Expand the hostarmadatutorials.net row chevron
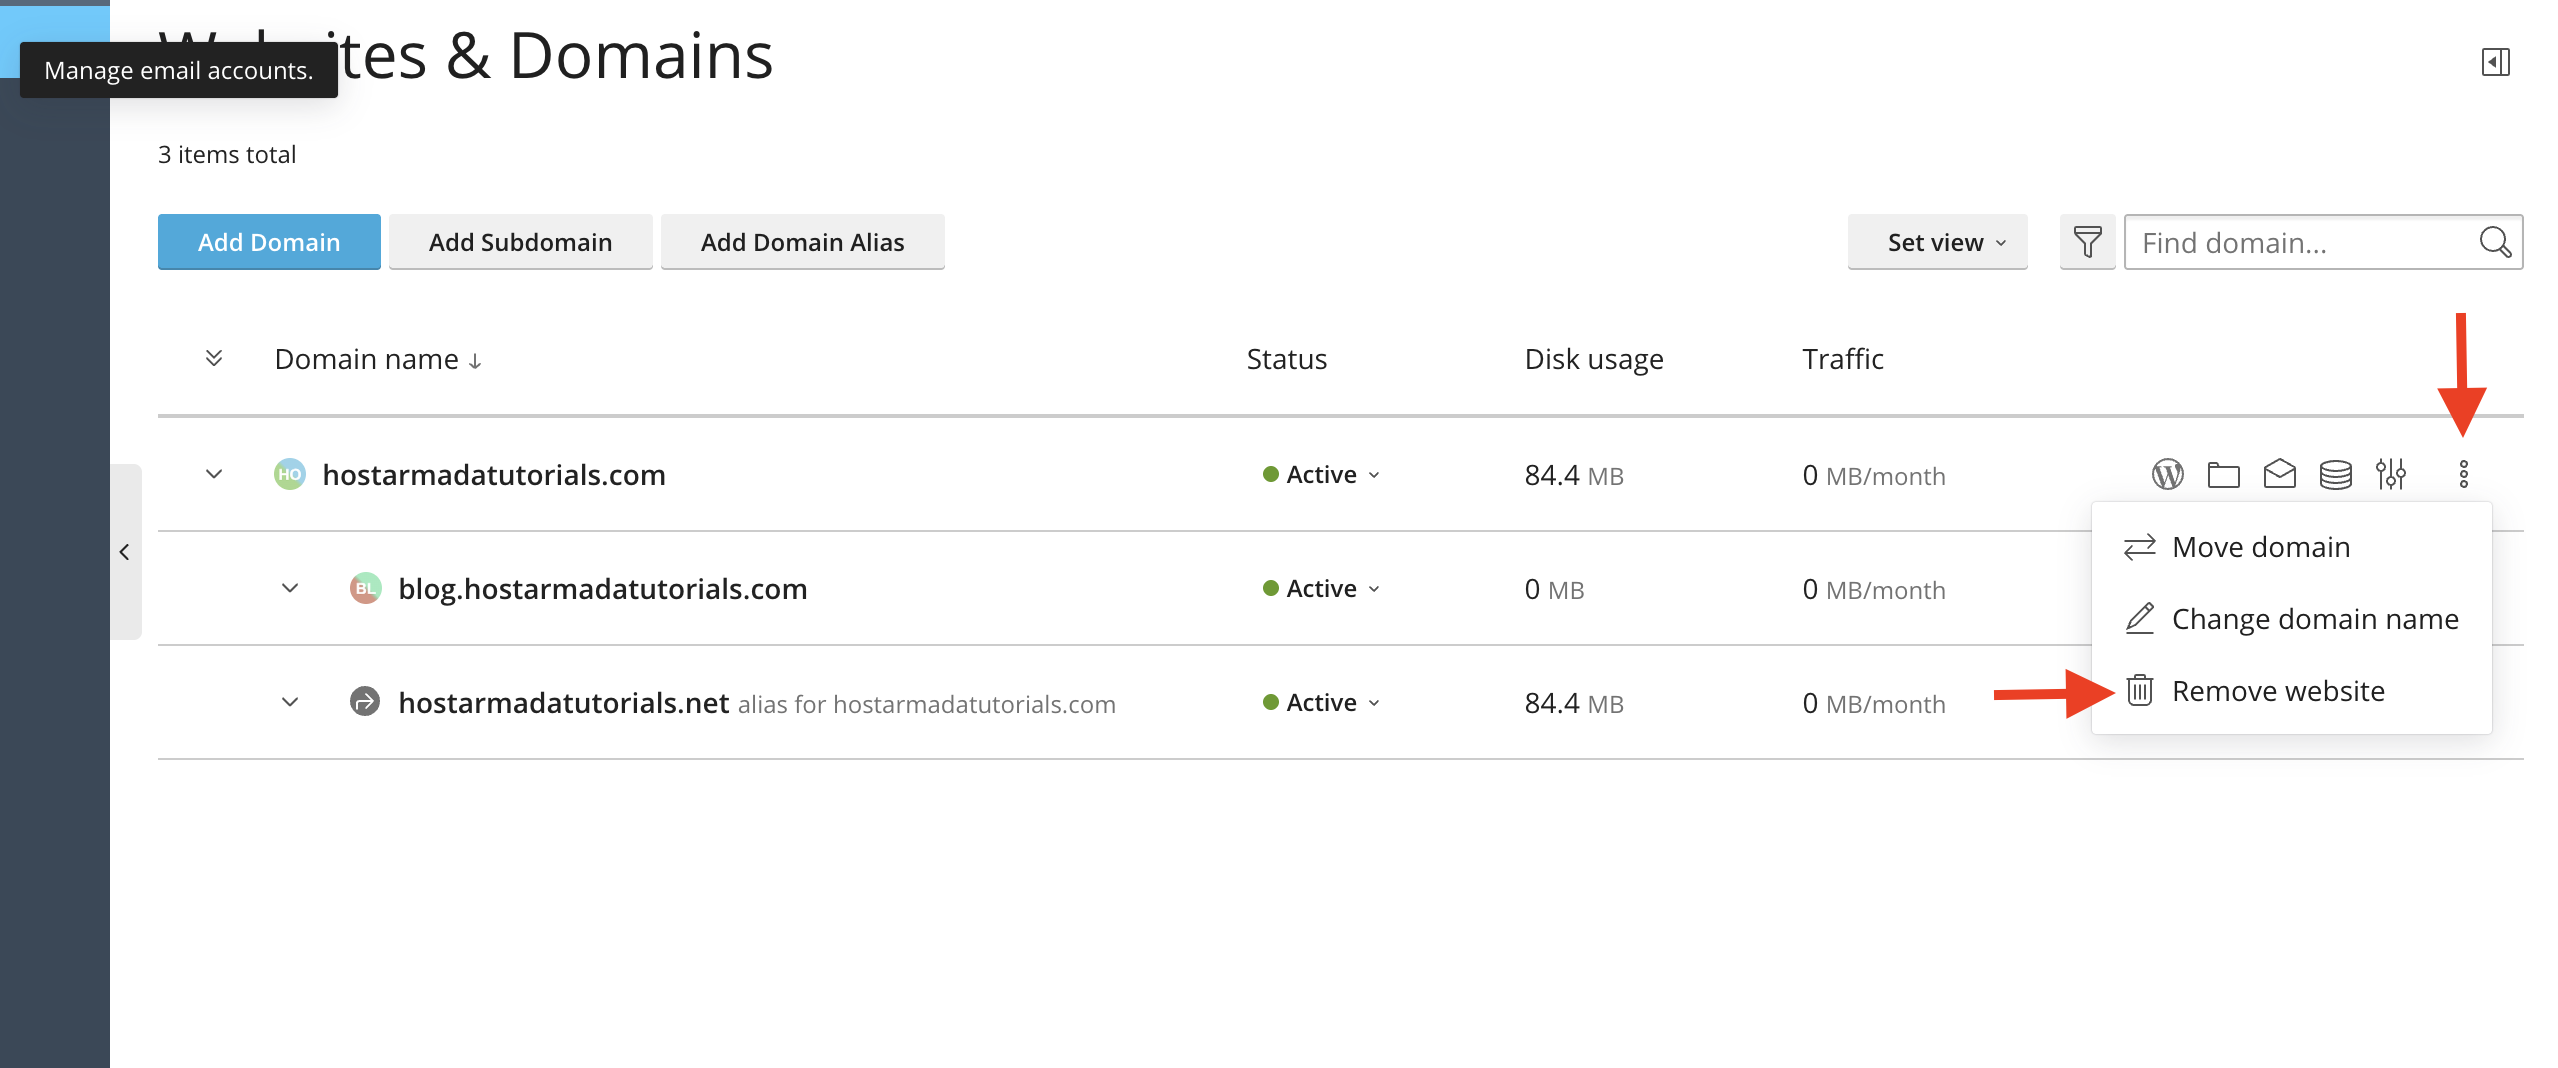The height and width of the screenshot is (1068, 2558). pos(289,702)
